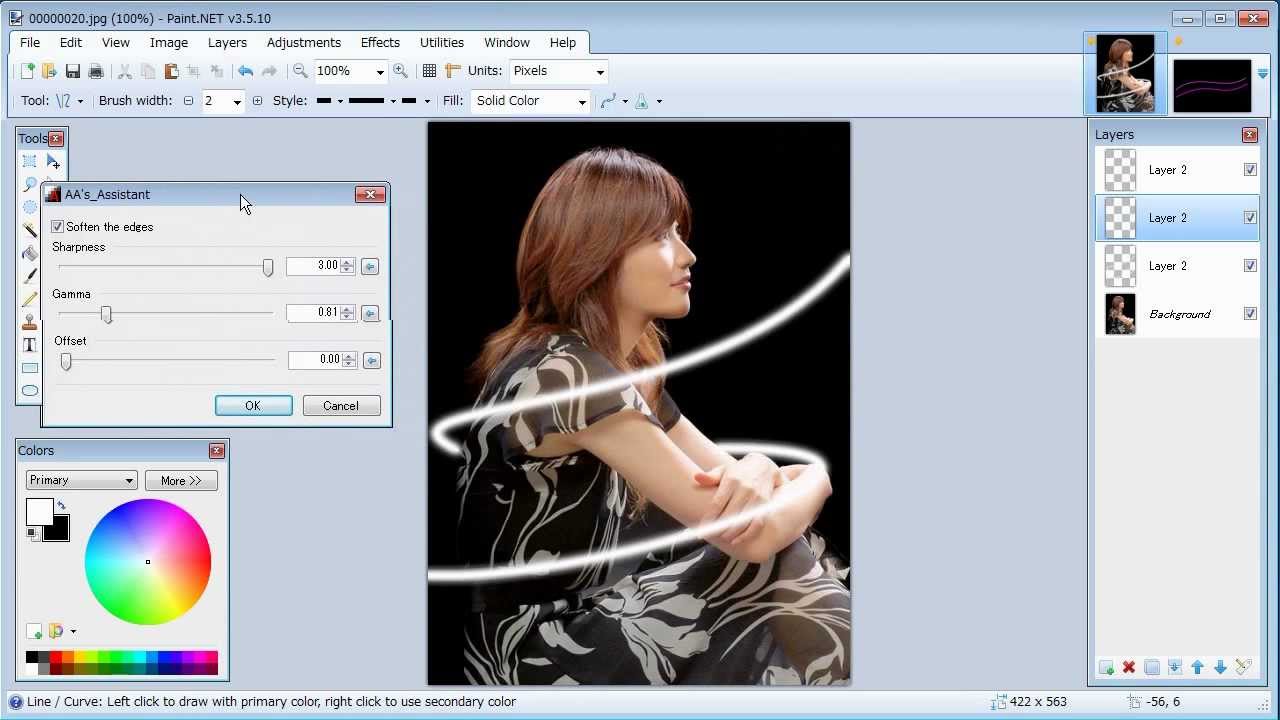Viewport: 1280px width, 720px height.
Task: Select the Rectangle Select tool
Action: point(29,162)
